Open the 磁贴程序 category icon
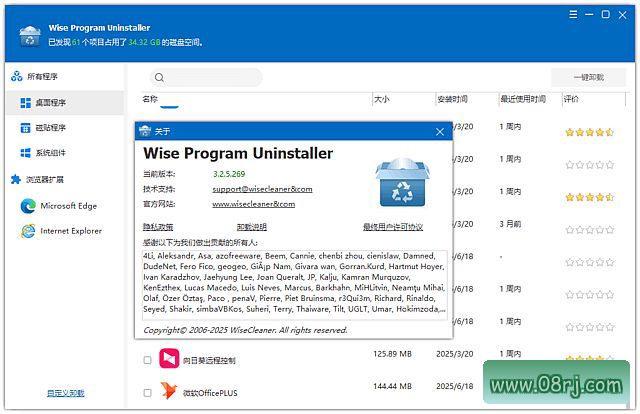Screen dimensions: 640x414 pyautogui.click(x=26, y=128)
